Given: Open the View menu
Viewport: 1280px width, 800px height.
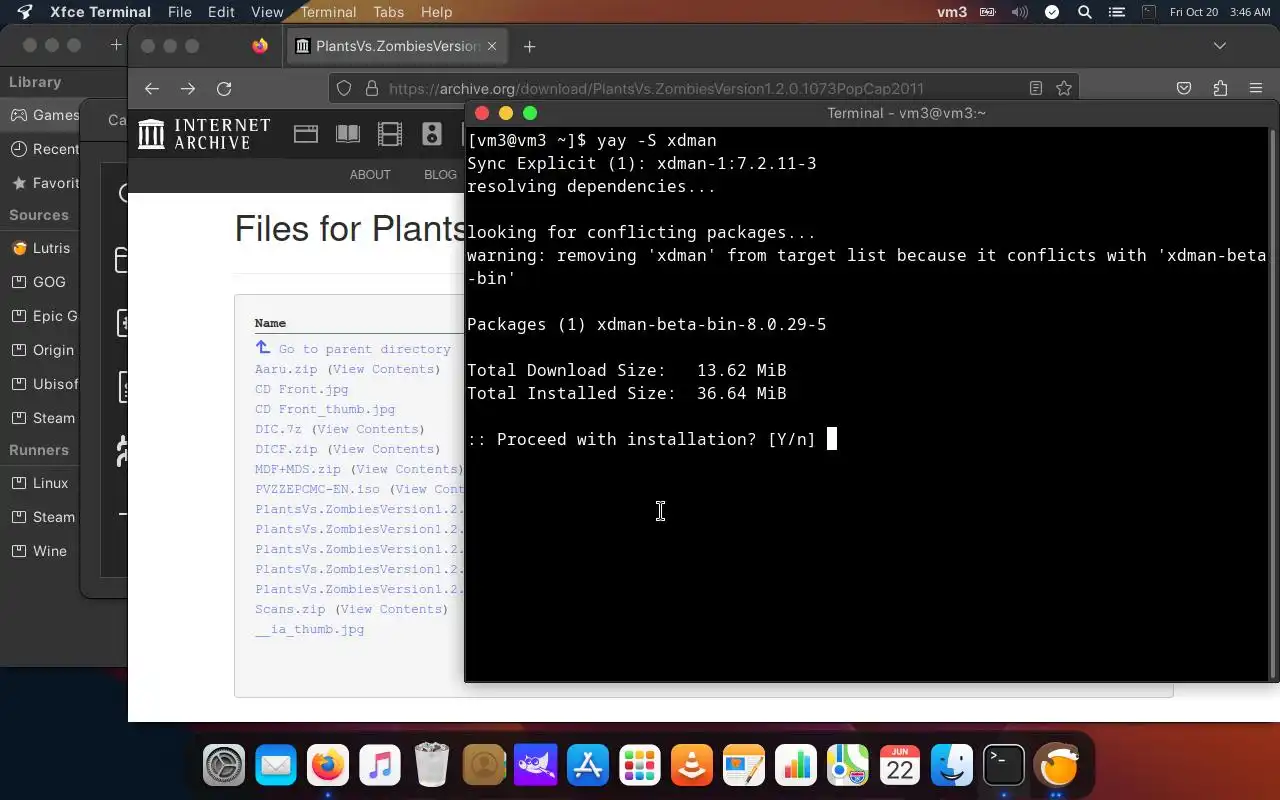Looking at the screenshot, I should [267, 12].
